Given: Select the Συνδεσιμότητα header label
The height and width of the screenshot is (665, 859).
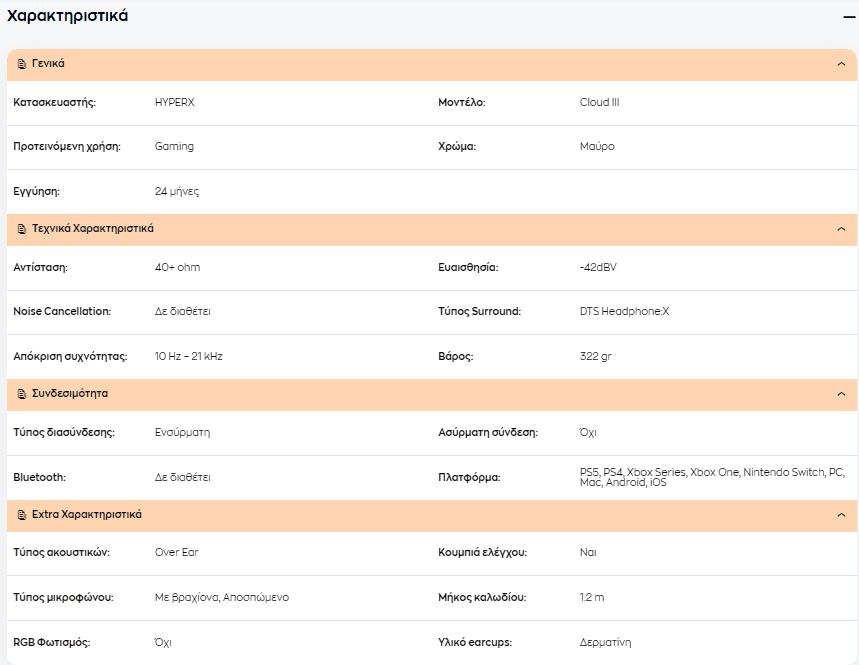Looking at the screenshot, I should 70,393.
